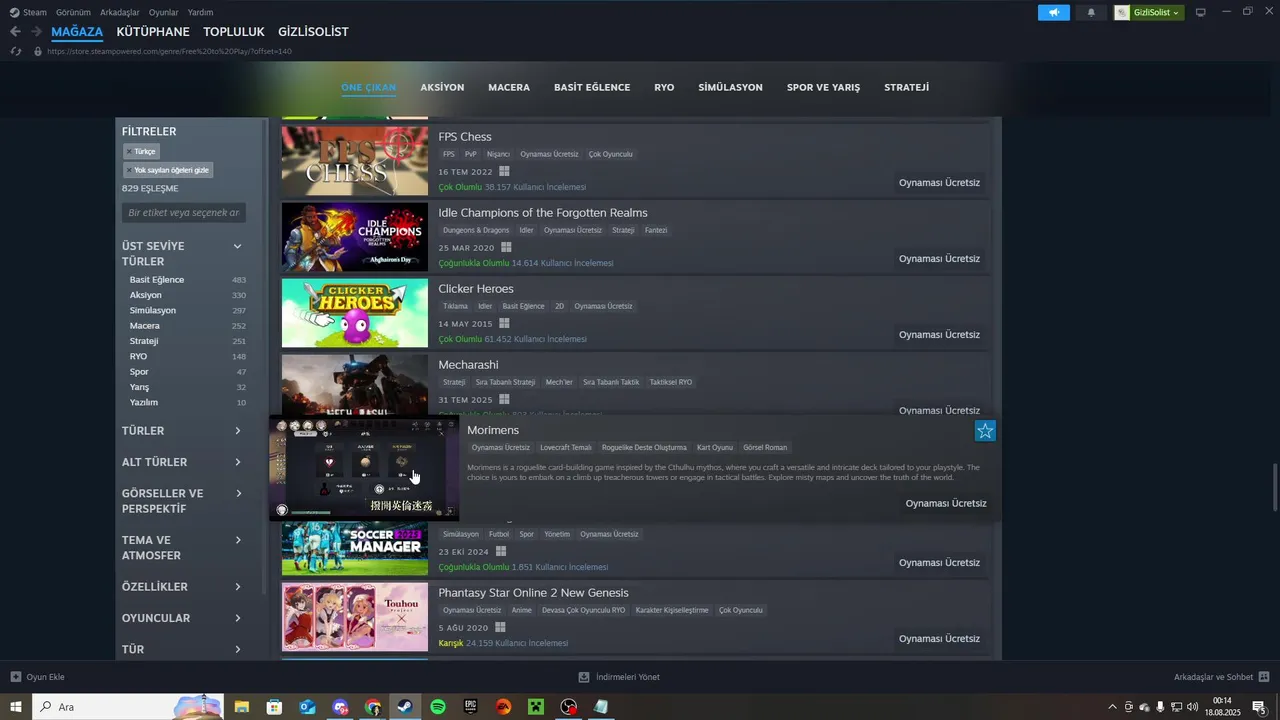Open the FPS Chess game title
1280x720 pixels.
(465, 137)
